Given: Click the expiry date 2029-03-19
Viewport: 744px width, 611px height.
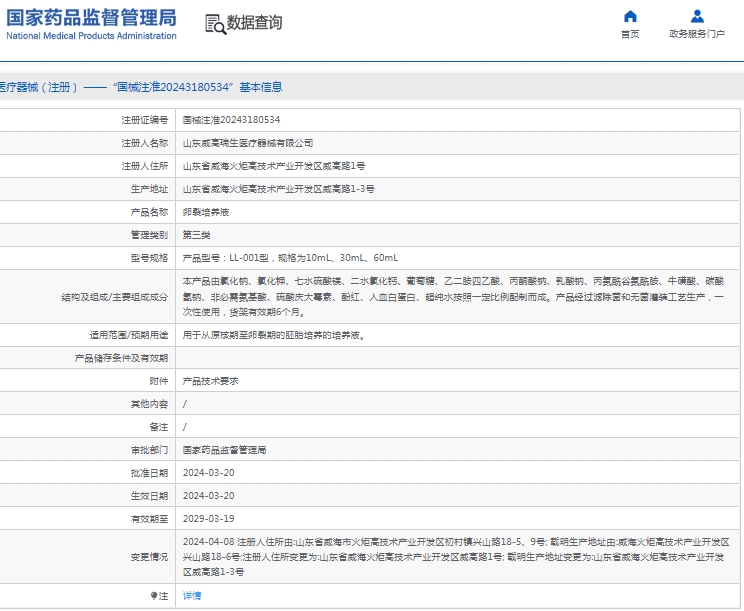Looking at the screenshot, I should [208, 519].
